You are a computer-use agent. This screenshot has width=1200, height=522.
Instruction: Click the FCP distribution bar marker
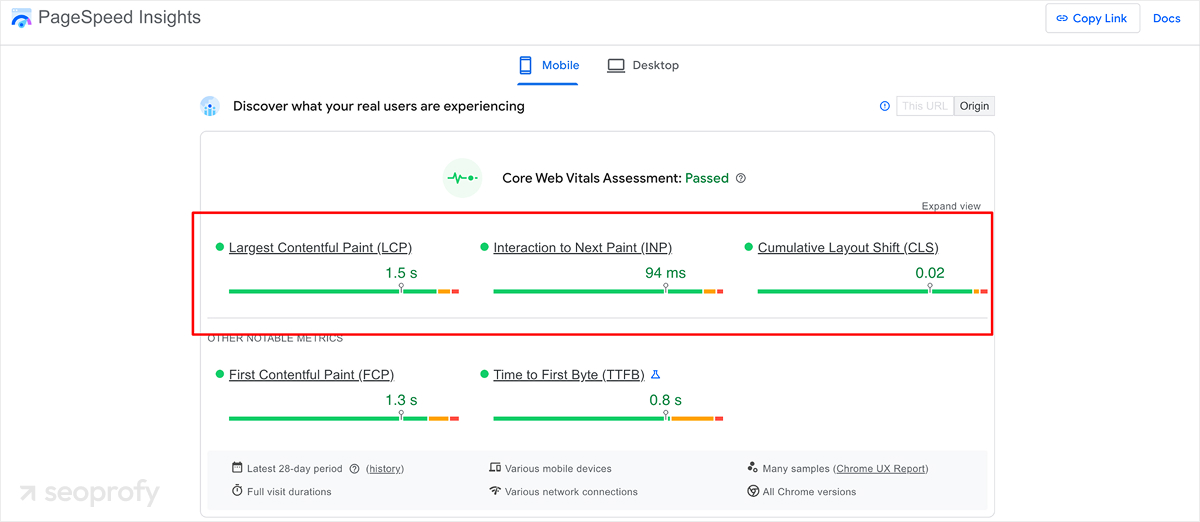pyautogui.click(x=402, y=415)
